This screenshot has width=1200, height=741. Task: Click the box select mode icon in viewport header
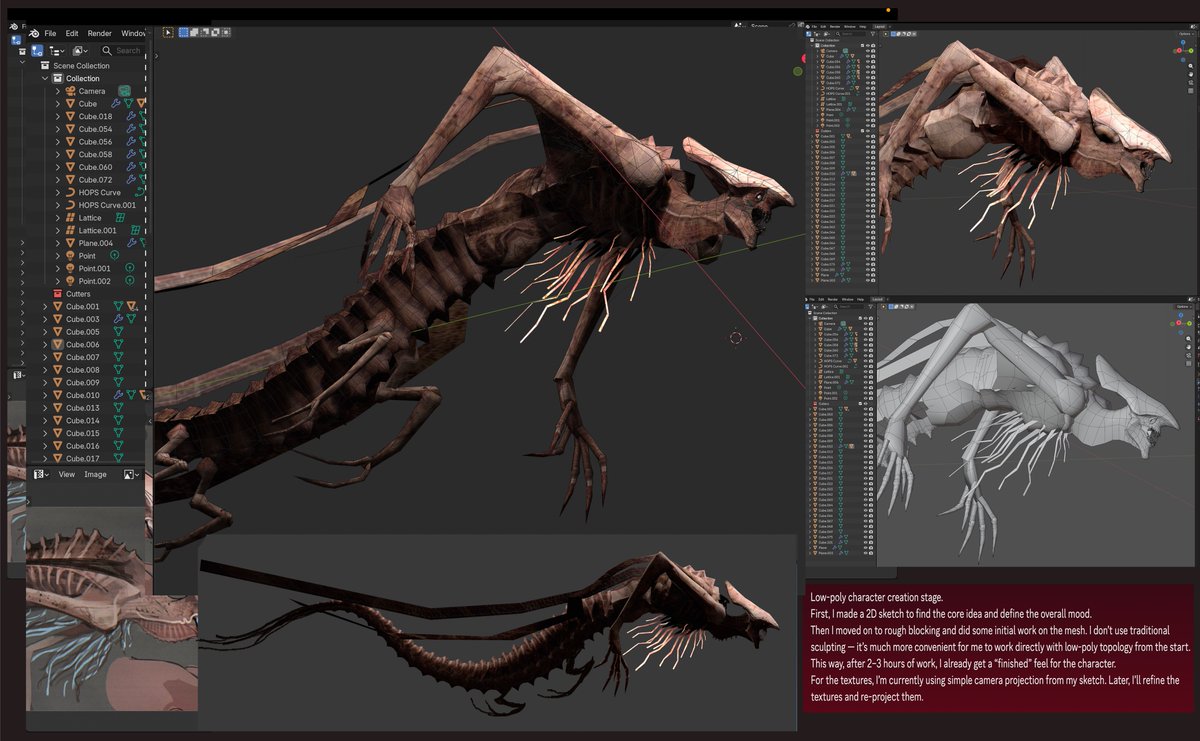[x=184, y=33]
